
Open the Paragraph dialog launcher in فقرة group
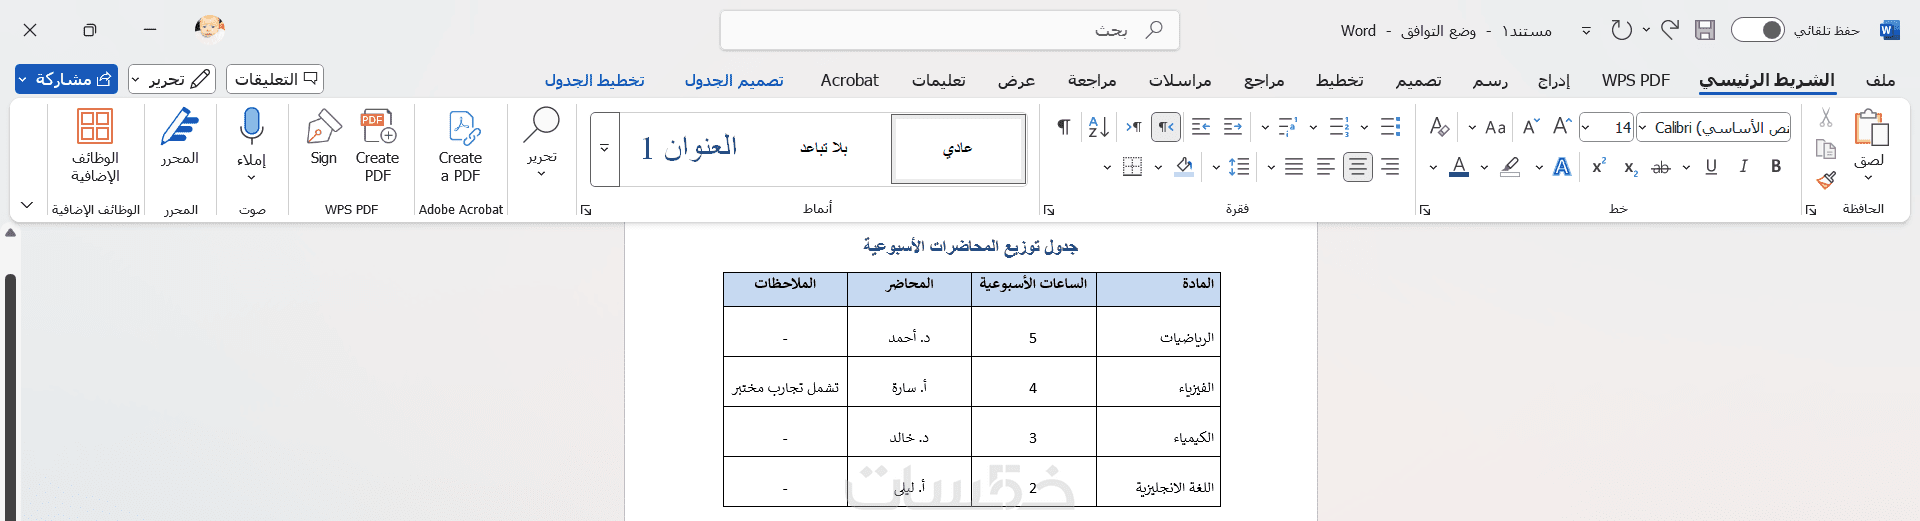pyautogui.click(x=1048, y=210)
